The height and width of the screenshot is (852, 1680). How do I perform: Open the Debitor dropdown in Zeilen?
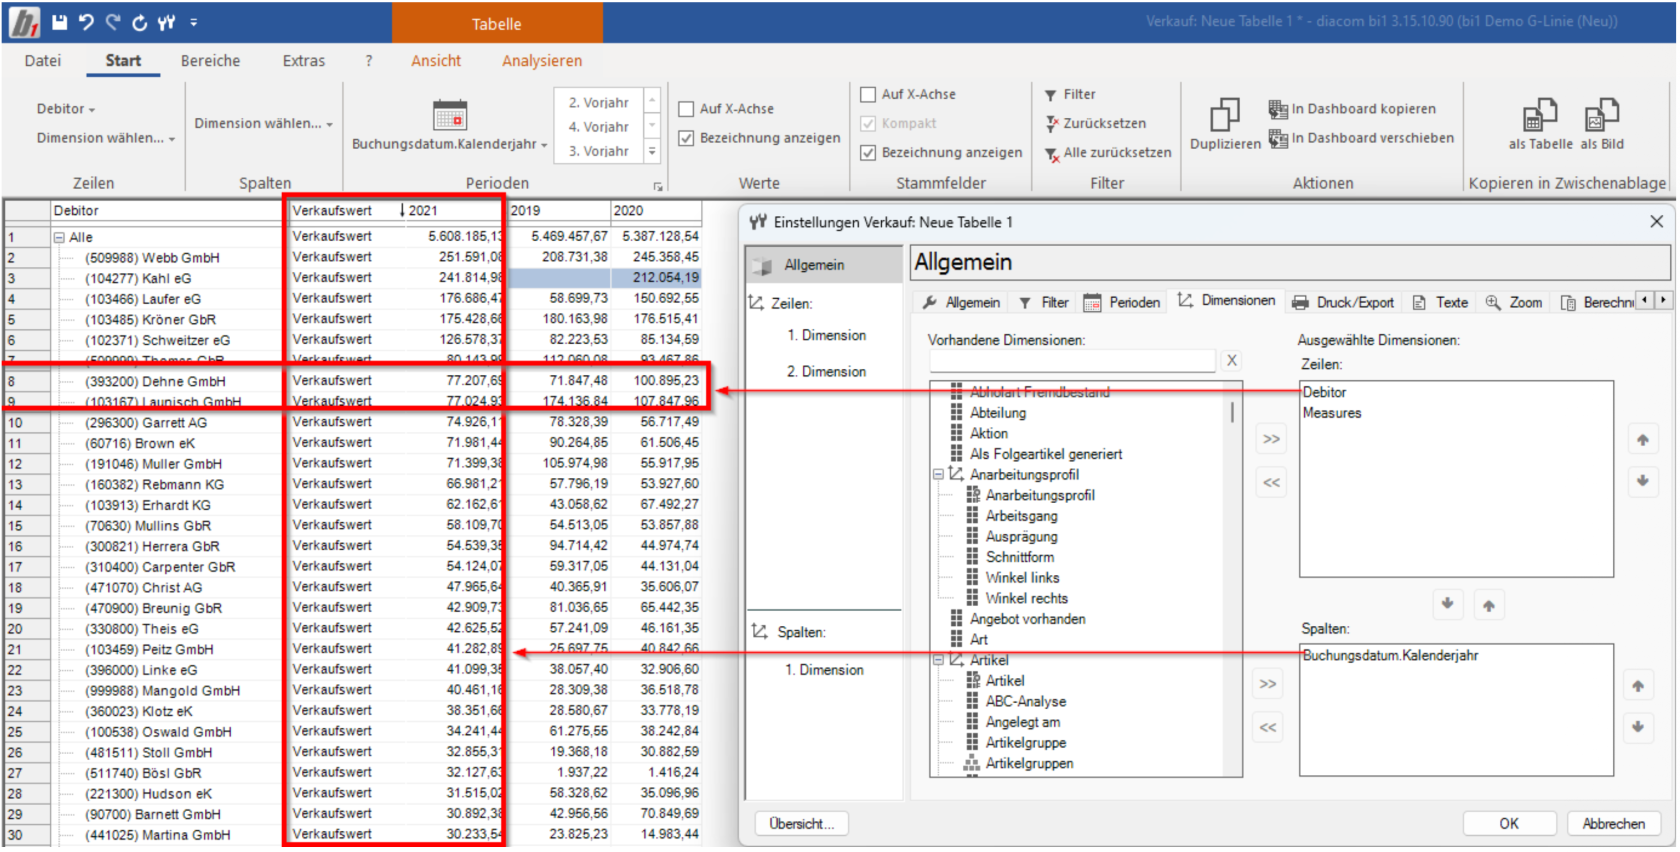coord(66,109)
